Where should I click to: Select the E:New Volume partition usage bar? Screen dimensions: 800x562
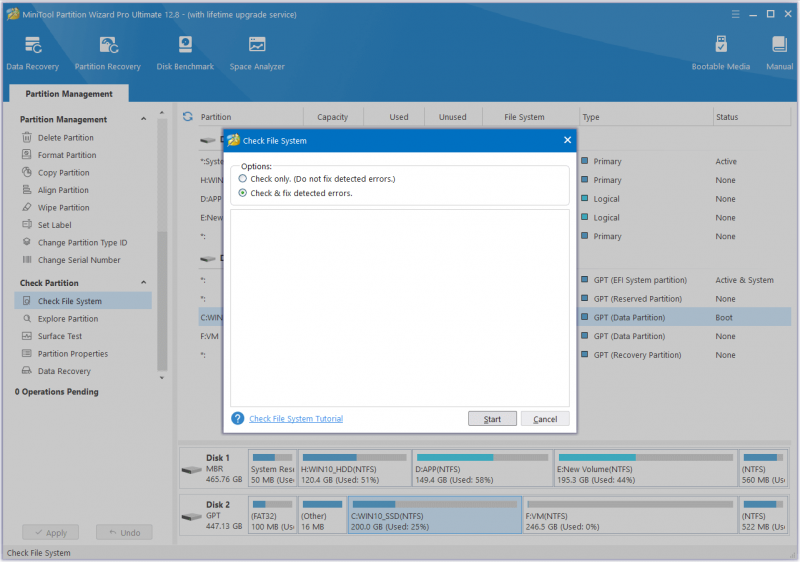pos(646,457)
